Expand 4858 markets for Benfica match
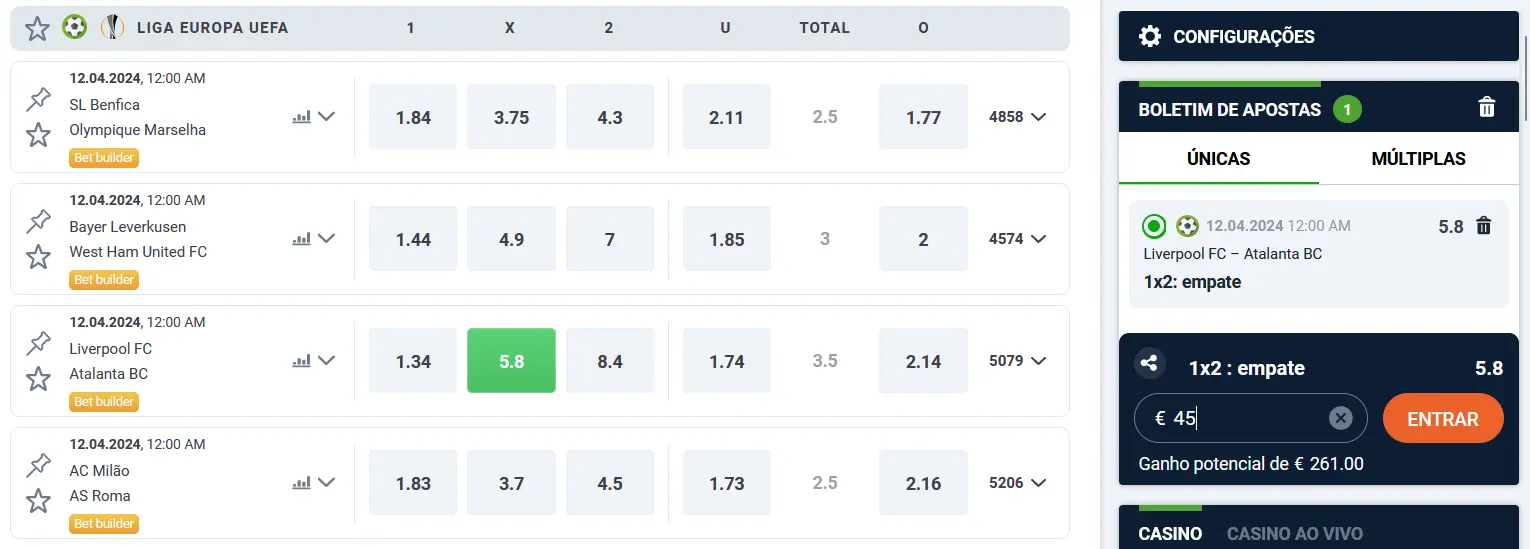The width and height of the screenshot is (1530, 549). coord(1017,117)
